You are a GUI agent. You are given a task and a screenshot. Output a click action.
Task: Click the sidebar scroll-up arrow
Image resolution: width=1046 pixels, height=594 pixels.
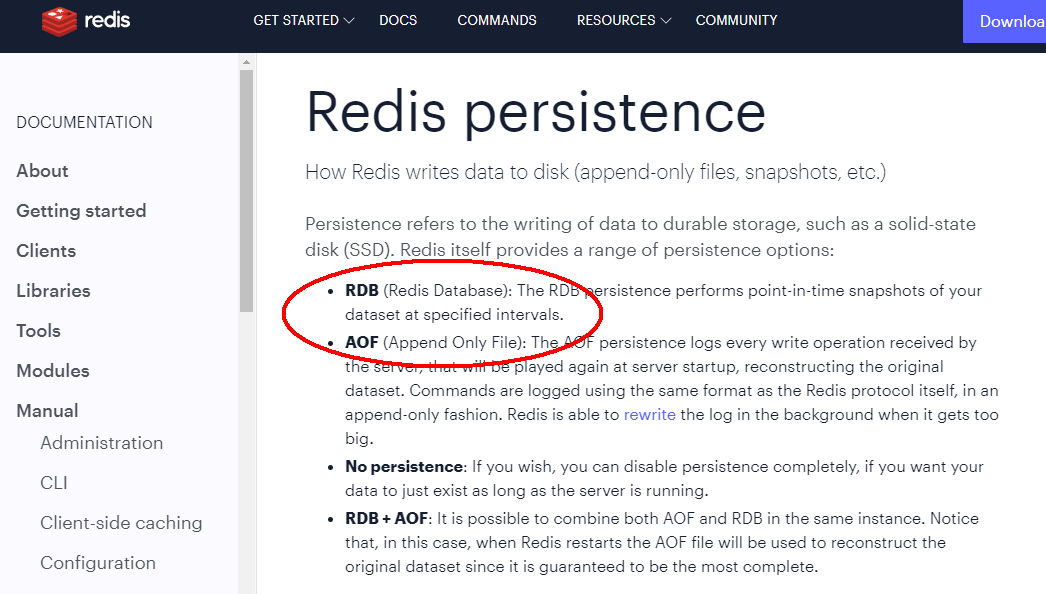tap(246, 62)
